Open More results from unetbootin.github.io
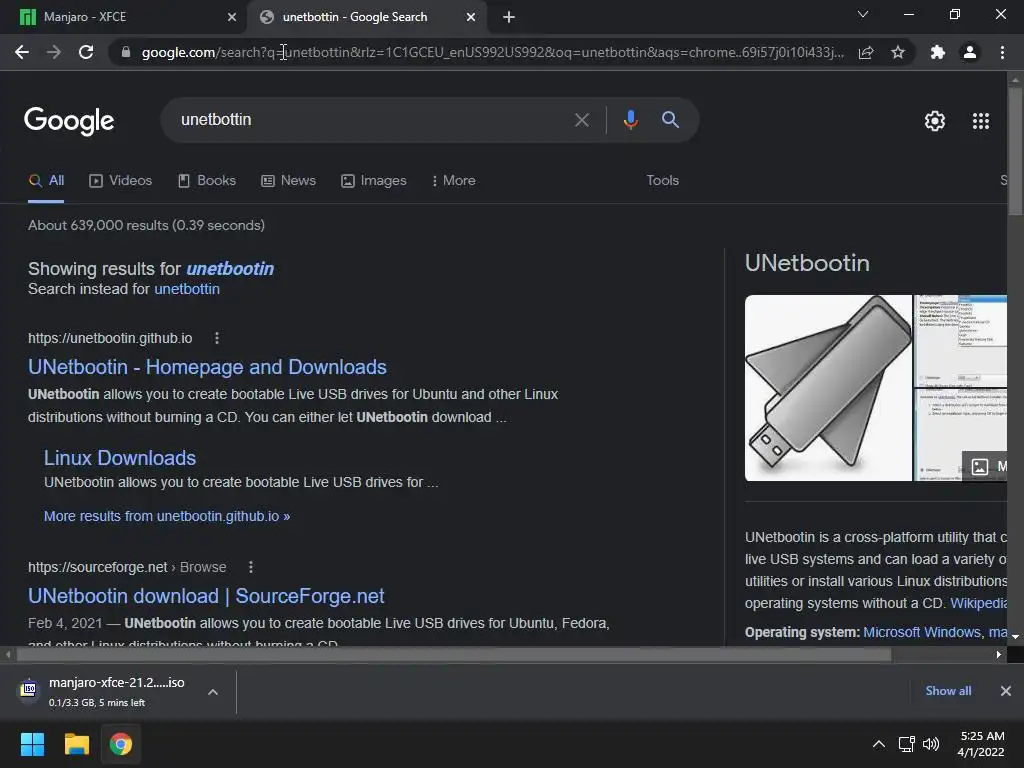Screen dimensions: 1024x768 coord(167,516)
